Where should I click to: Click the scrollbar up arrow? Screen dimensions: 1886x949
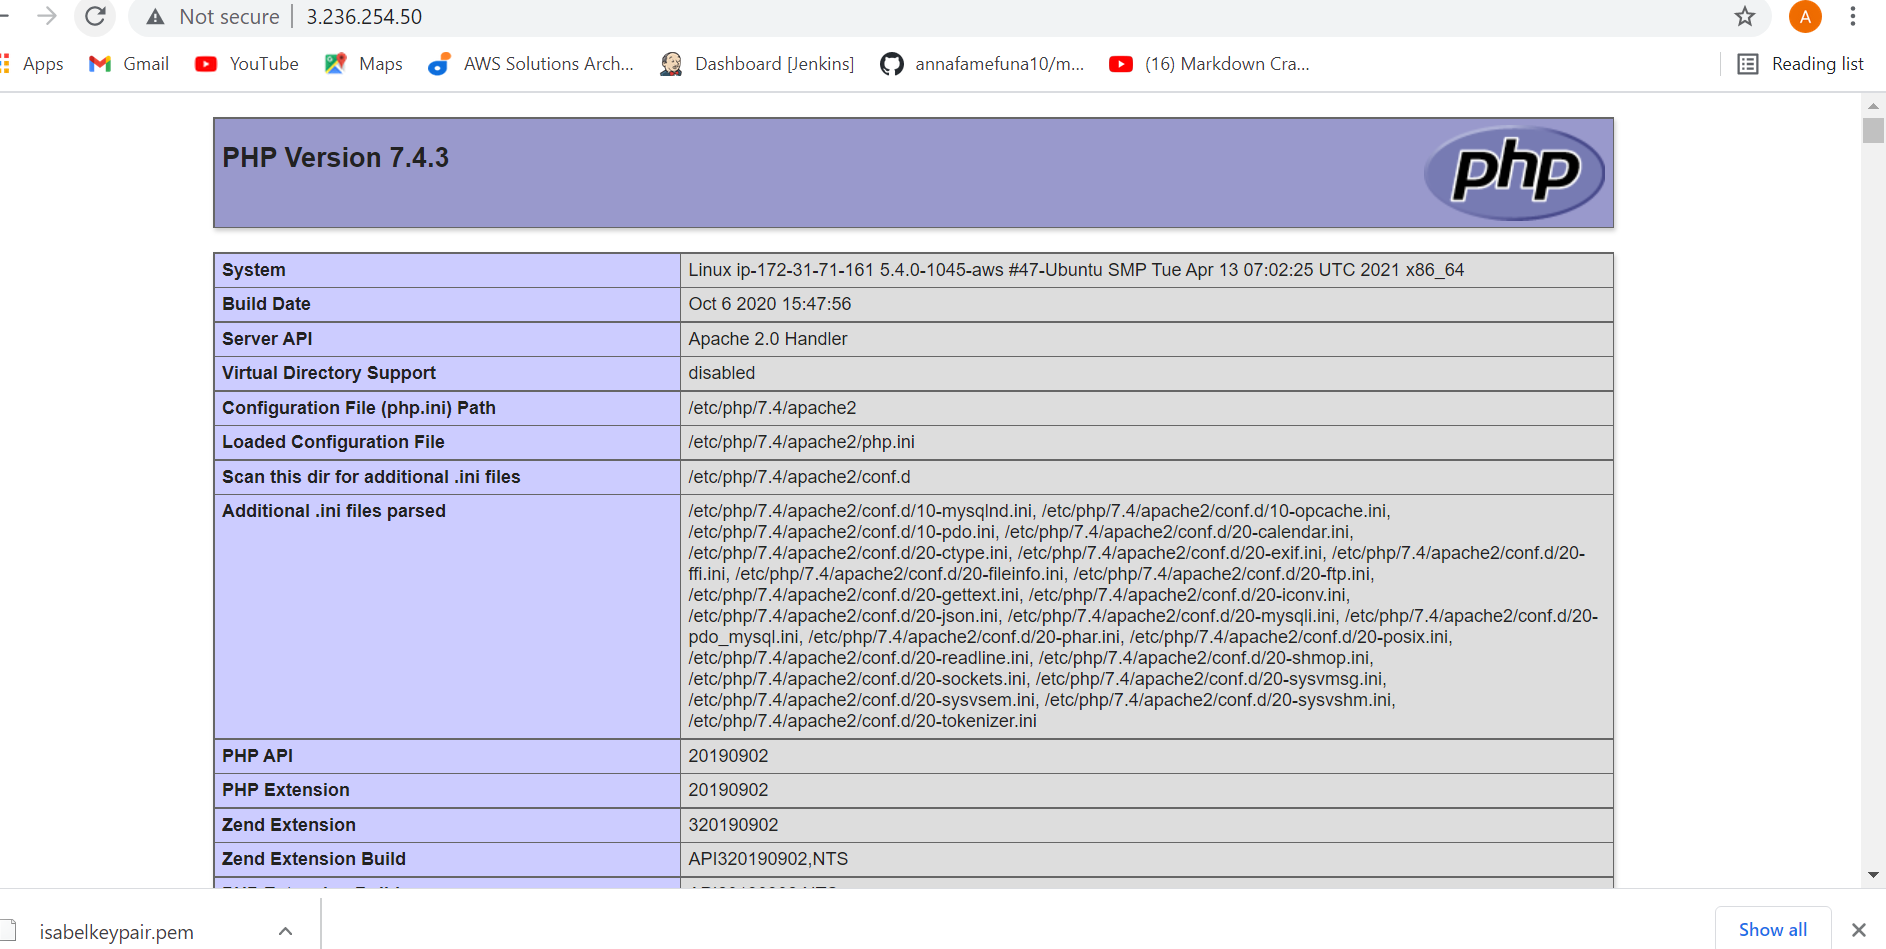1873,105
